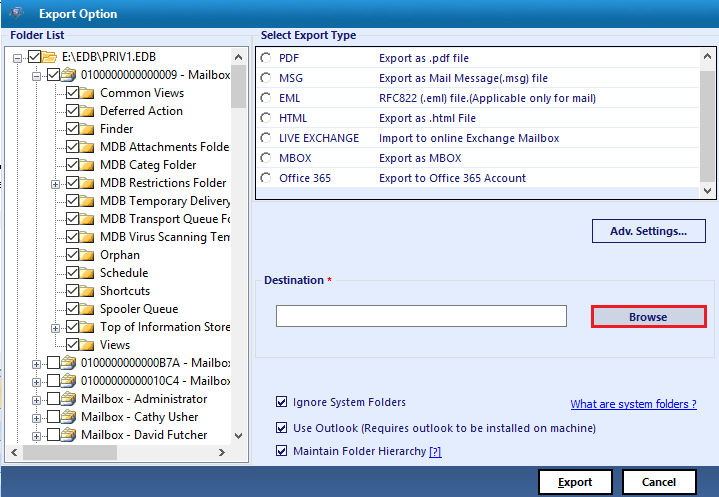Click the Destination path input field
This screenshot has width=719, height=497.
pyautogui.click(x=421, y=316)
